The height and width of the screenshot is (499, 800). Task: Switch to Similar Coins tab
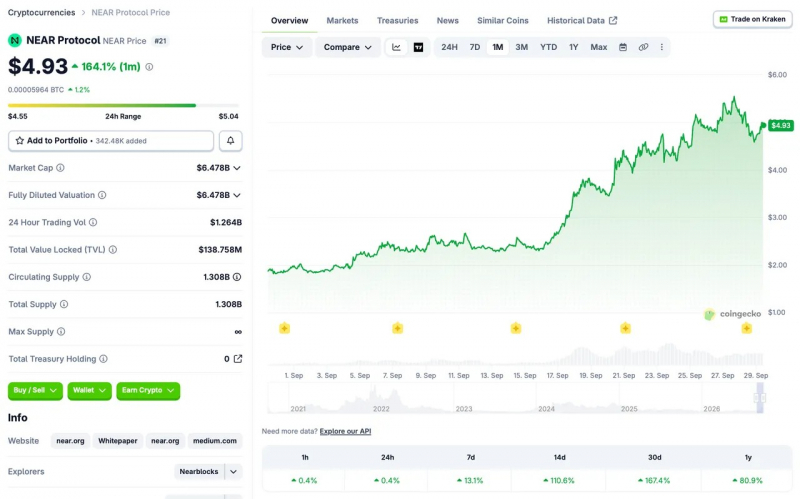pos(503,20)
